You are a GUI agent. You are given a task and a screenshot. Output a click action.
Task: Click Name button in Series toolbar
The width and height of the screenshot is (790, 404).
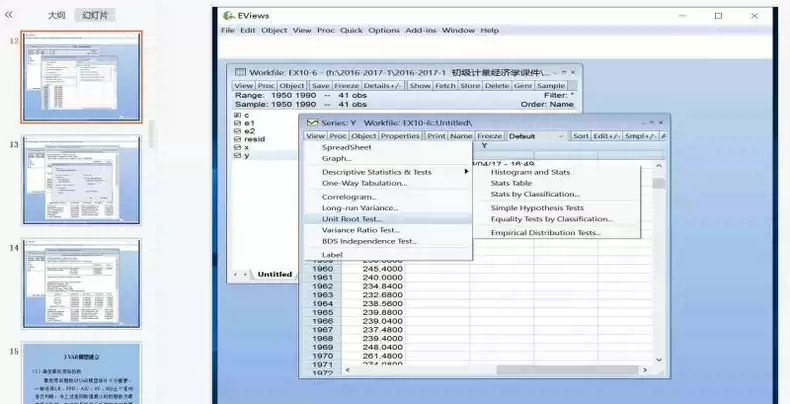[461, 136]
